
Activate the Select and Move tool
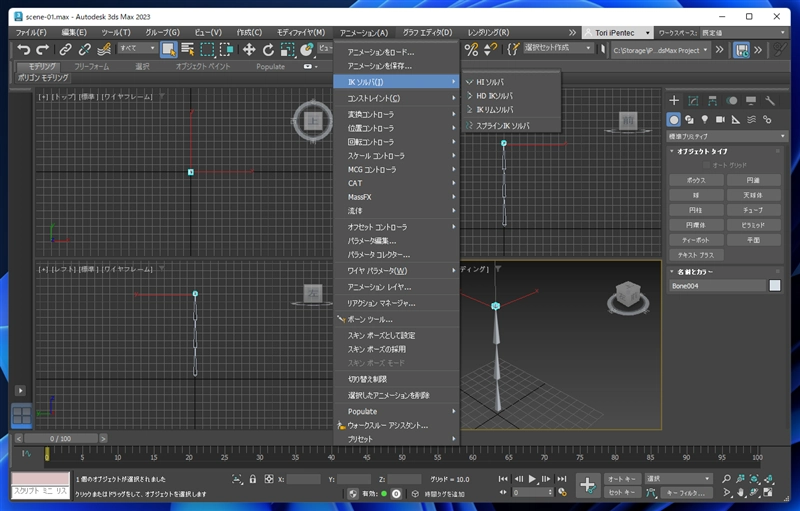[x=248, y=49]
